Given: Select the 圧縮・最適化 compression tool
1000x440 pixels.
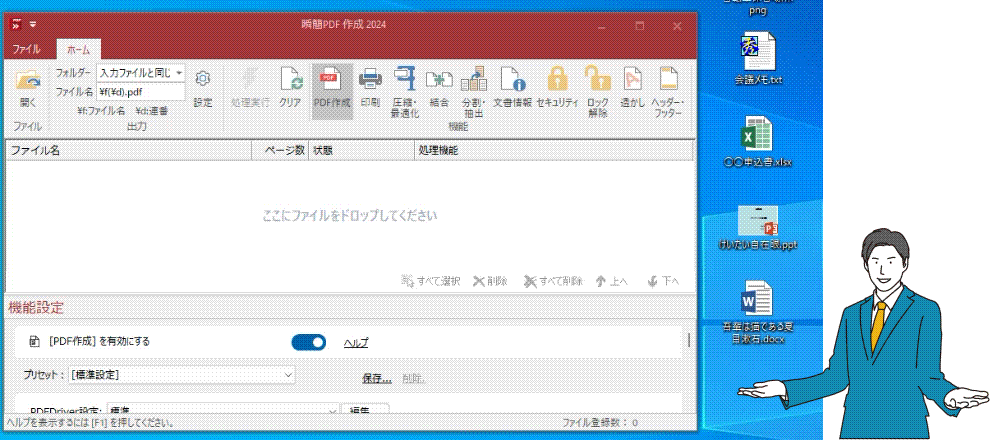Looking at the screenshot, I should coord(404,92).
